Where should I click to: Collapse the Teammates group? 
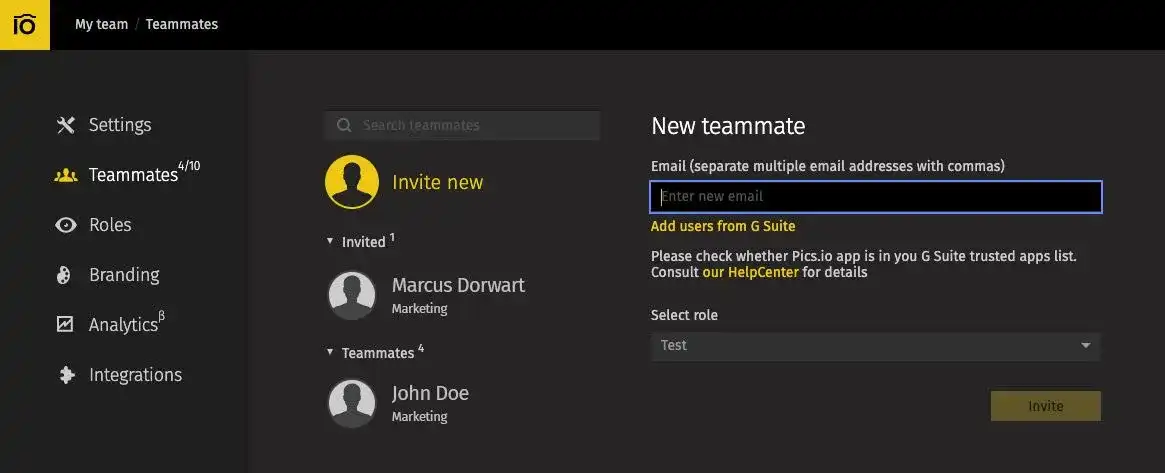pos(330,351)
